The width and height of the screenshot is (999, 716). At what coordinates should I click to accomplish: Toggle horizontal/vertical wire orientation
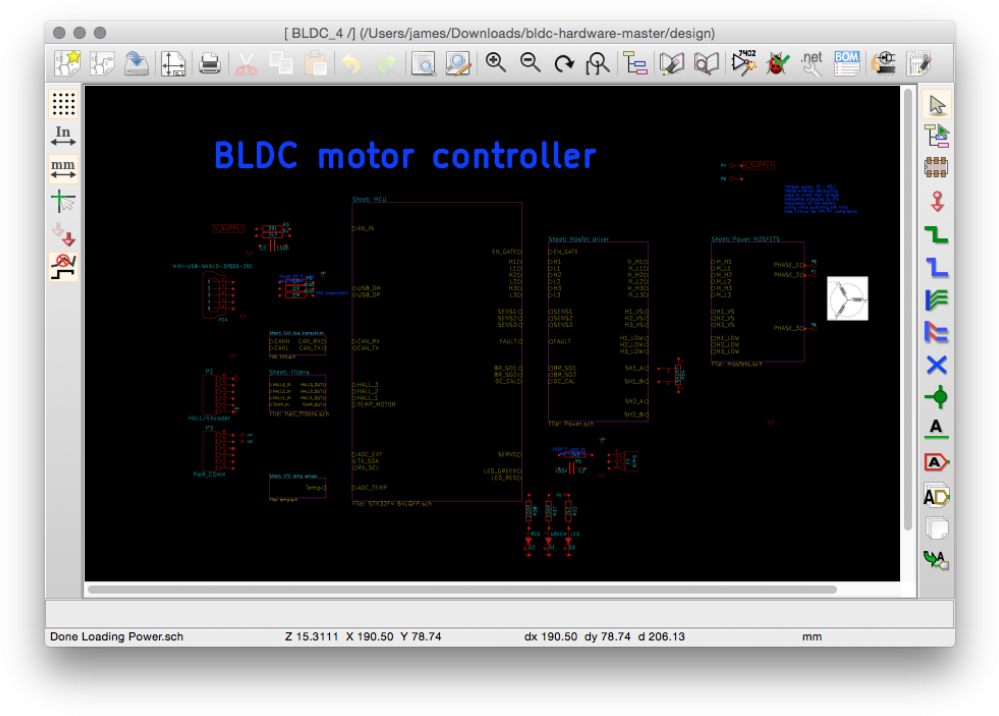(x=63, y=267)
